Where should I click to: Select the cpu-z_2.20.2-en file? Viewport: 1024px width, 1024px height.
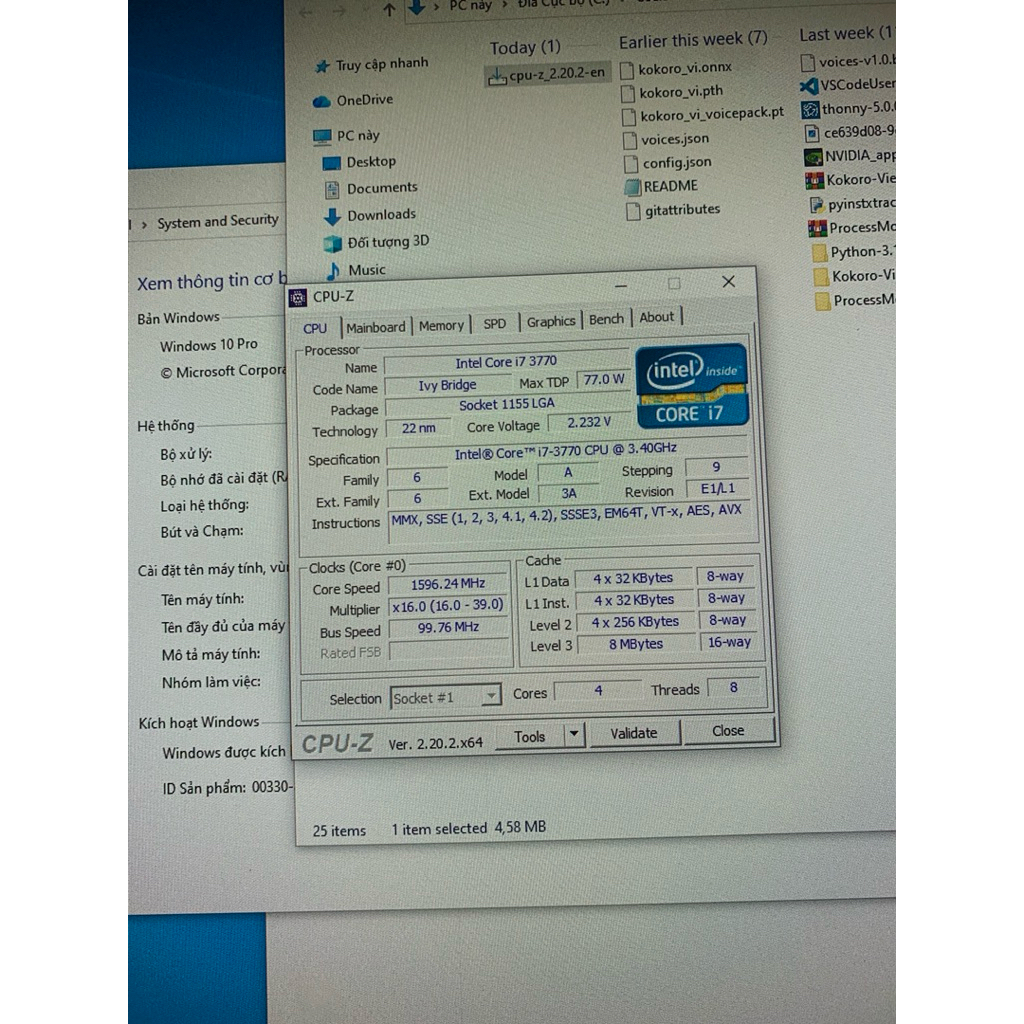pyautogui.click(x=547, y=74)
